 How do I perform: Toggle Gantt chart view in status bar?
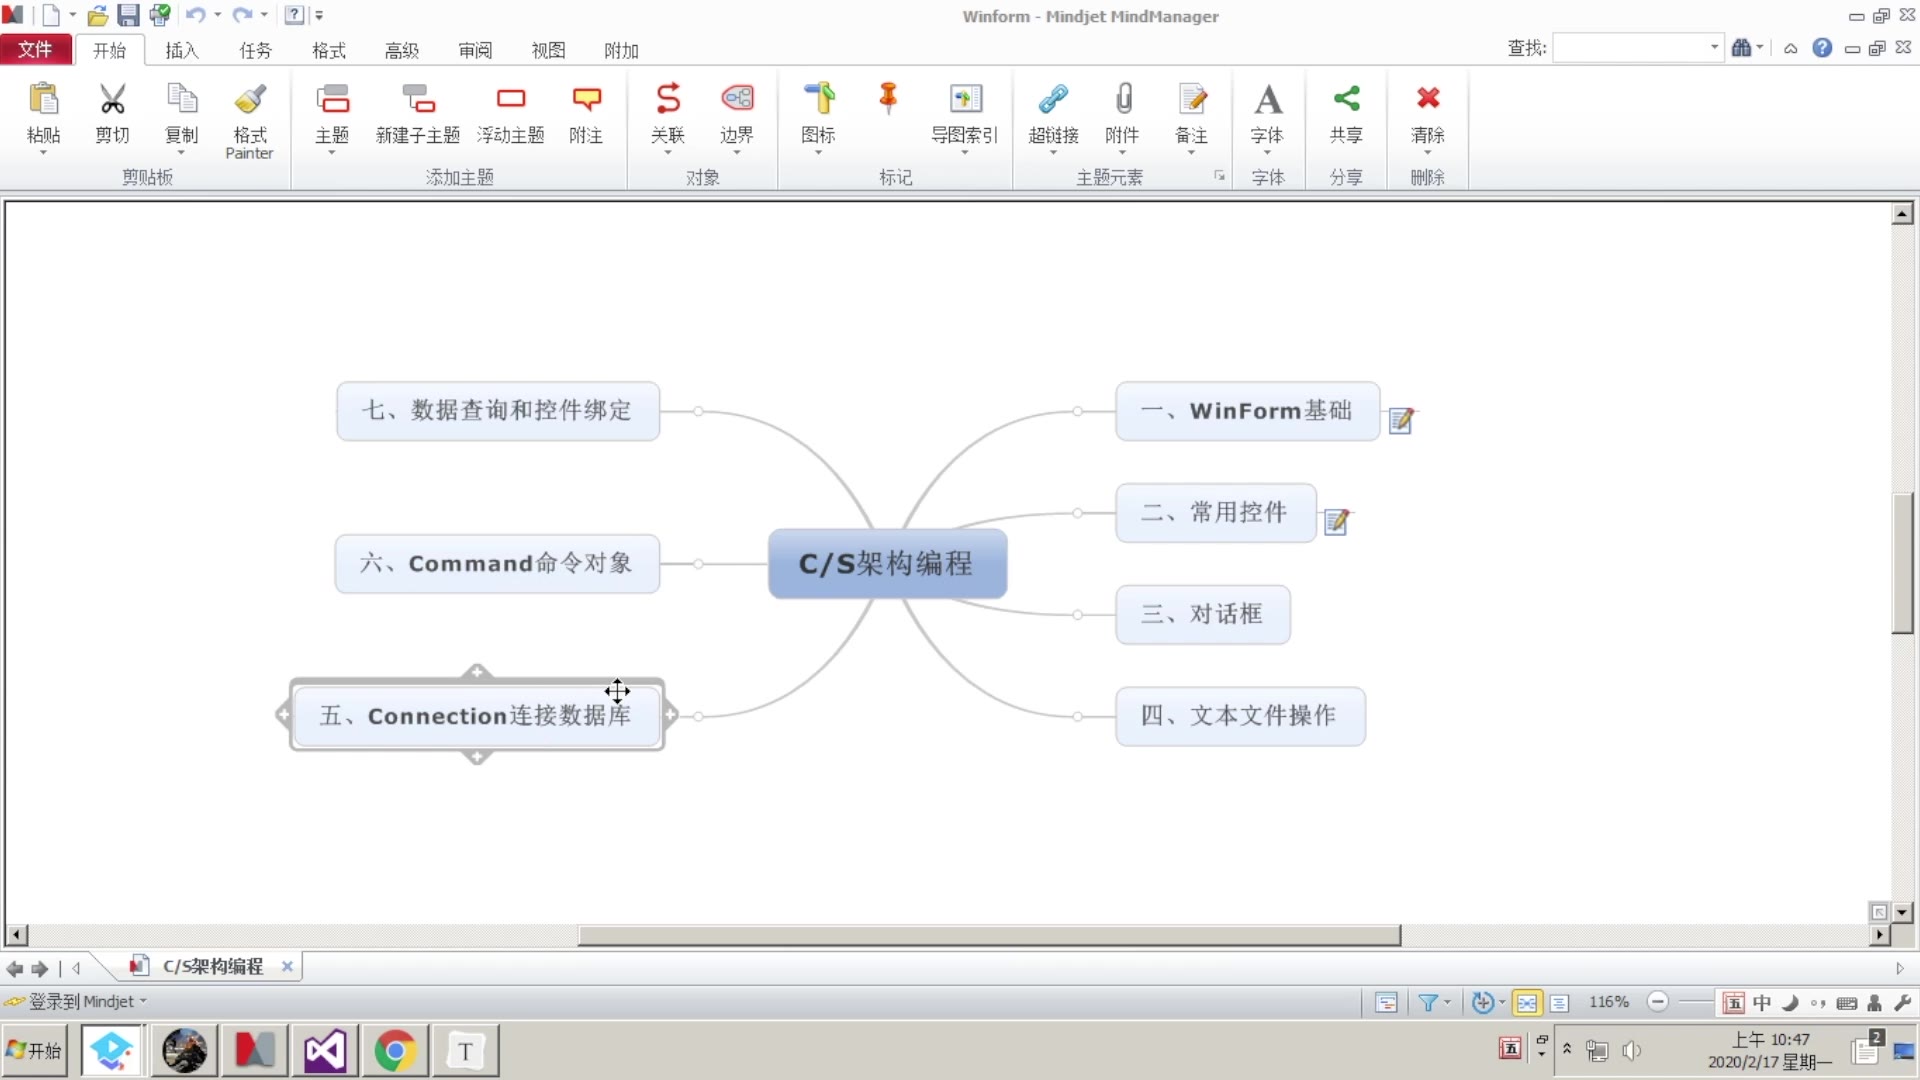point(1386,1002)
